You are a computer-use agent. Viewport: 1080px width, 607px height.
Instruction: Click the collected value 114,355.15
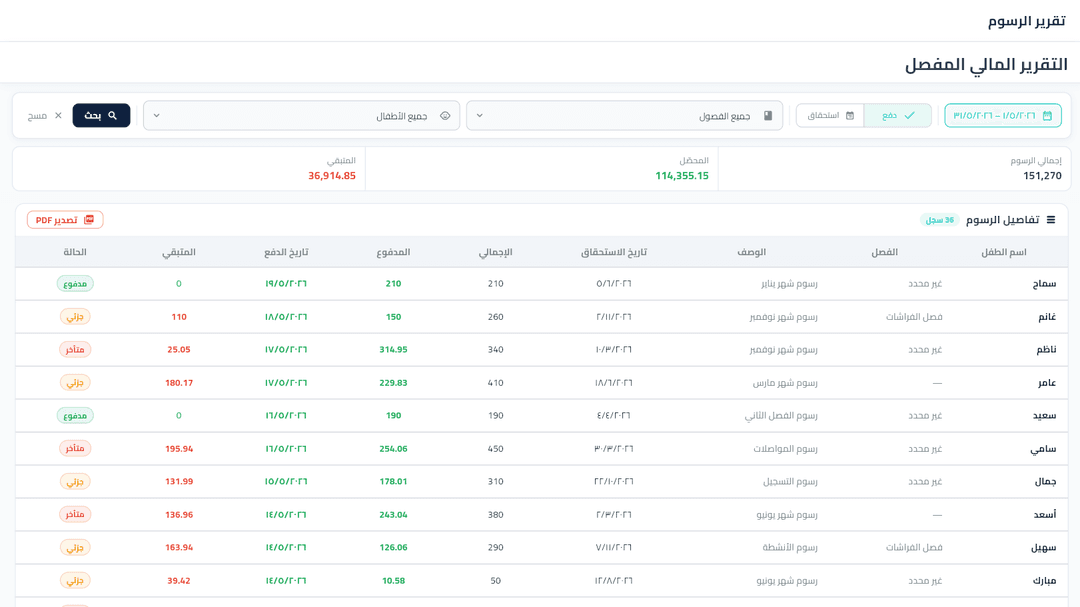pos(682,176)
